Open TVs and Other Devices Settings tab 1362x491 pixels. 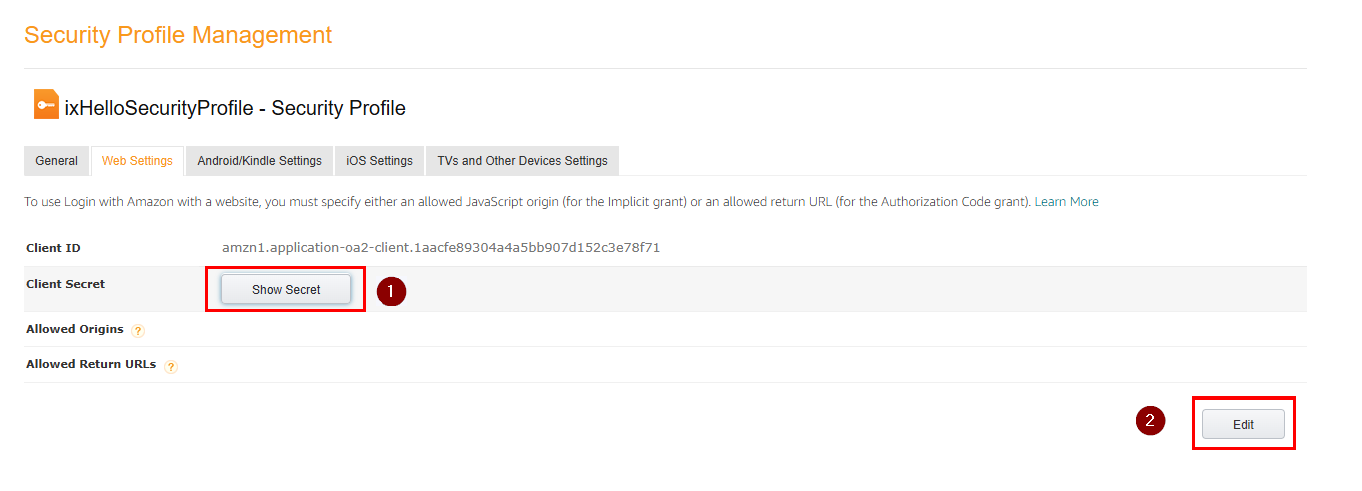point(522,161)
